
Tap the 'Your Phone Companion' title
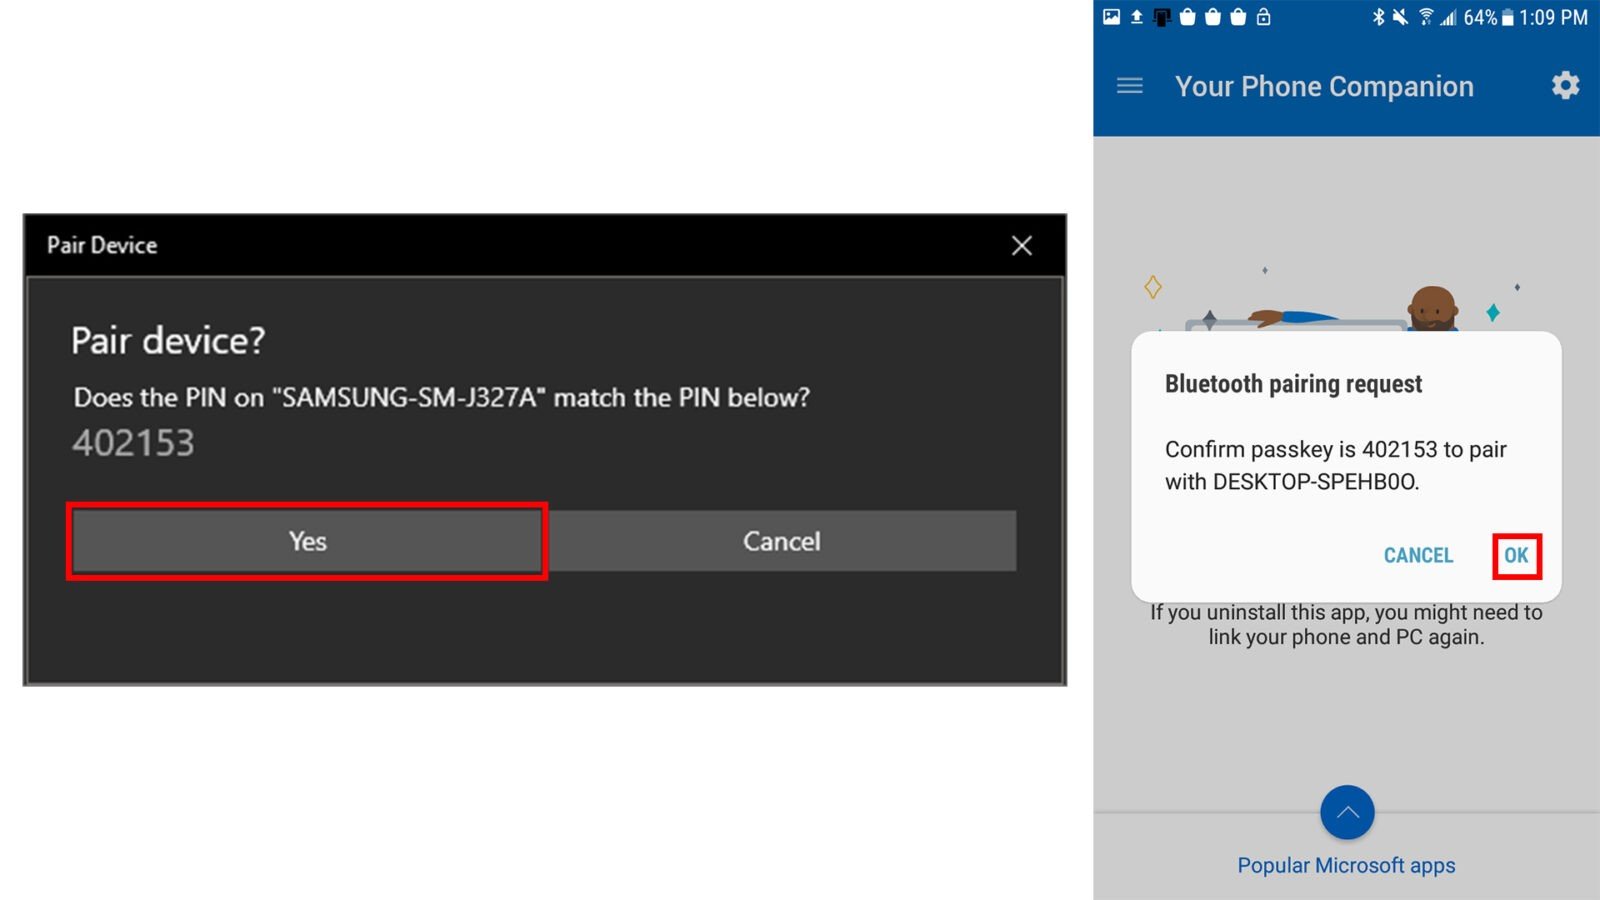[1324, 87]
